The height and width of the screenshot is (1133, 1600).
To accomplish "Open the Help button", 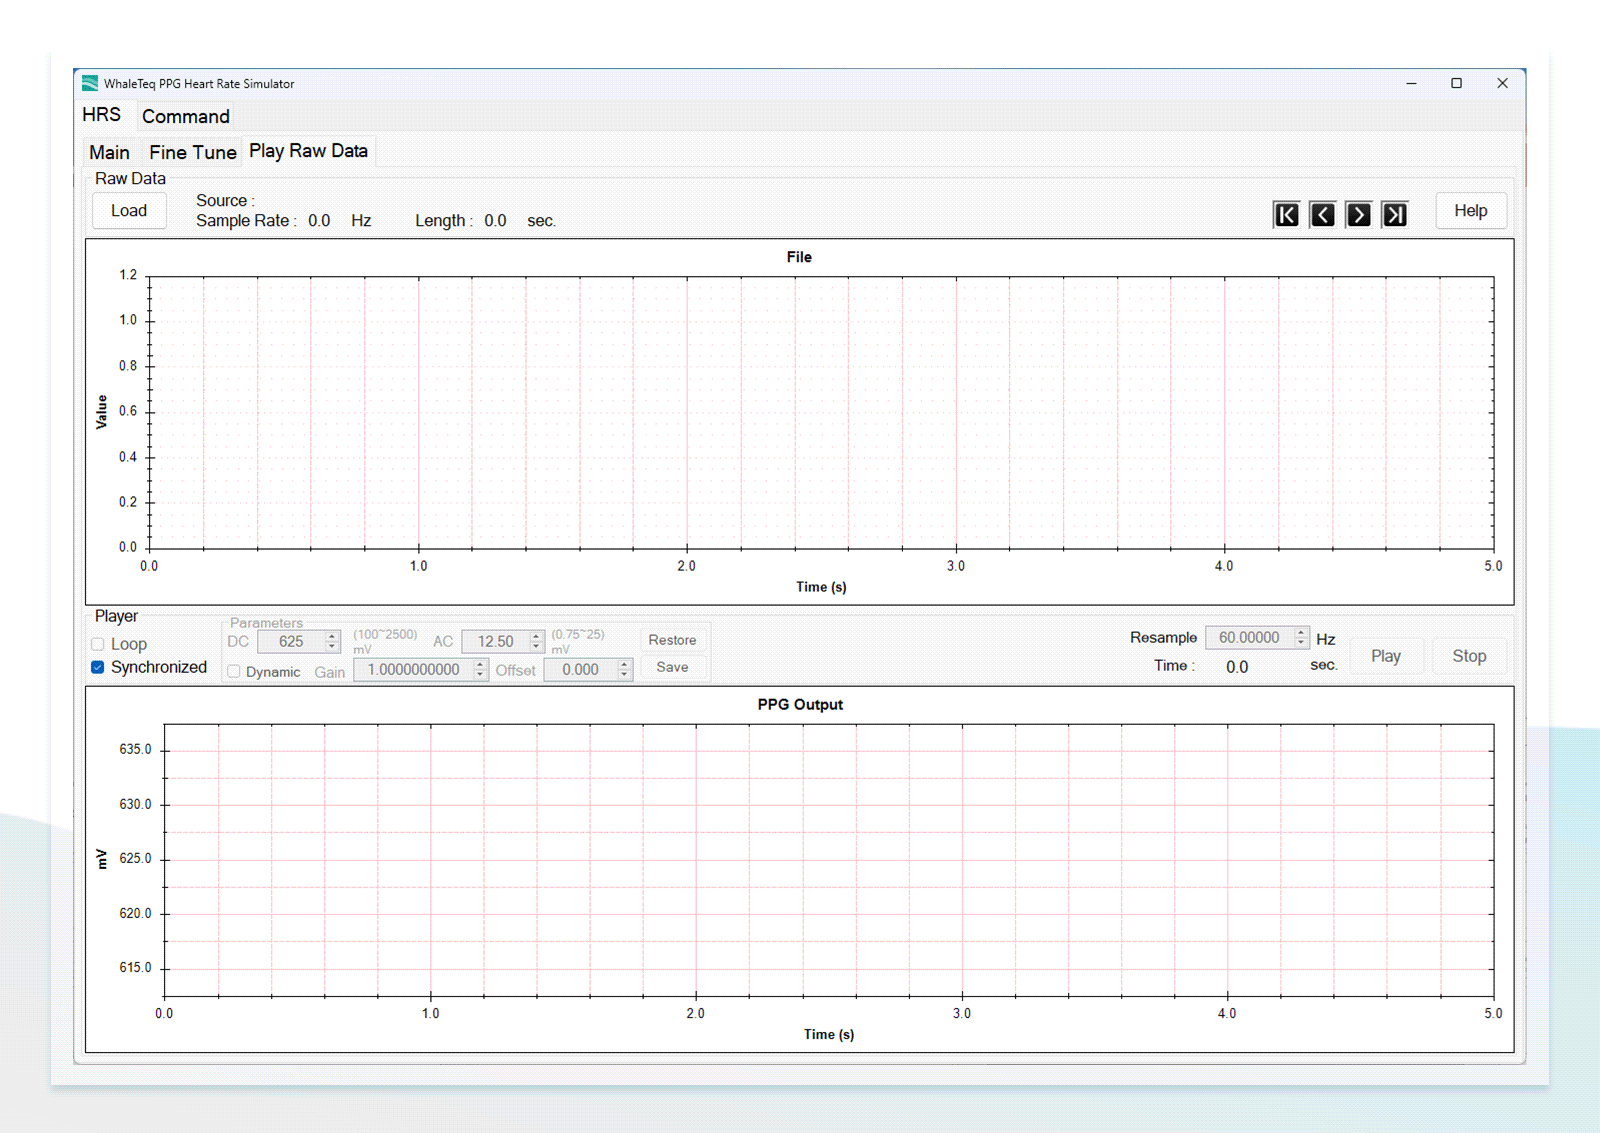I will (1470, 210).
